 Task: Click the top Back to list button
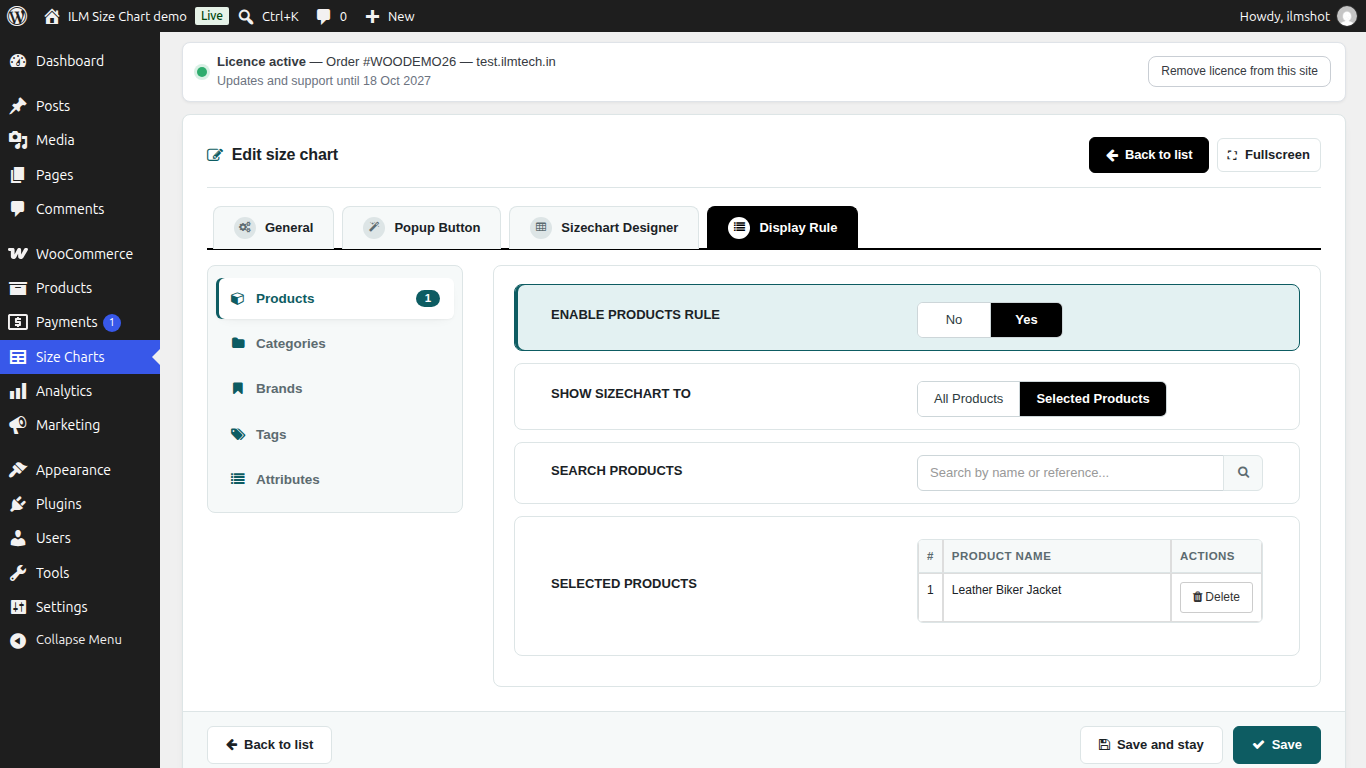[1149, 155]
